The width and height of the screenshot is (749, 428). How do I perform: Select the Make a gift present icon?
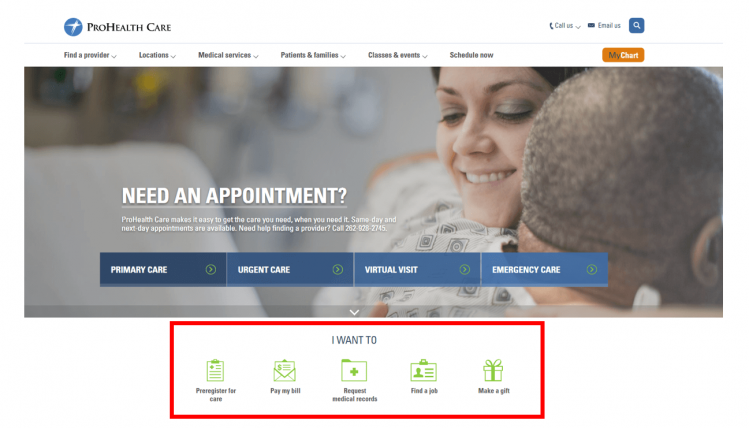(x=493, y=370)
